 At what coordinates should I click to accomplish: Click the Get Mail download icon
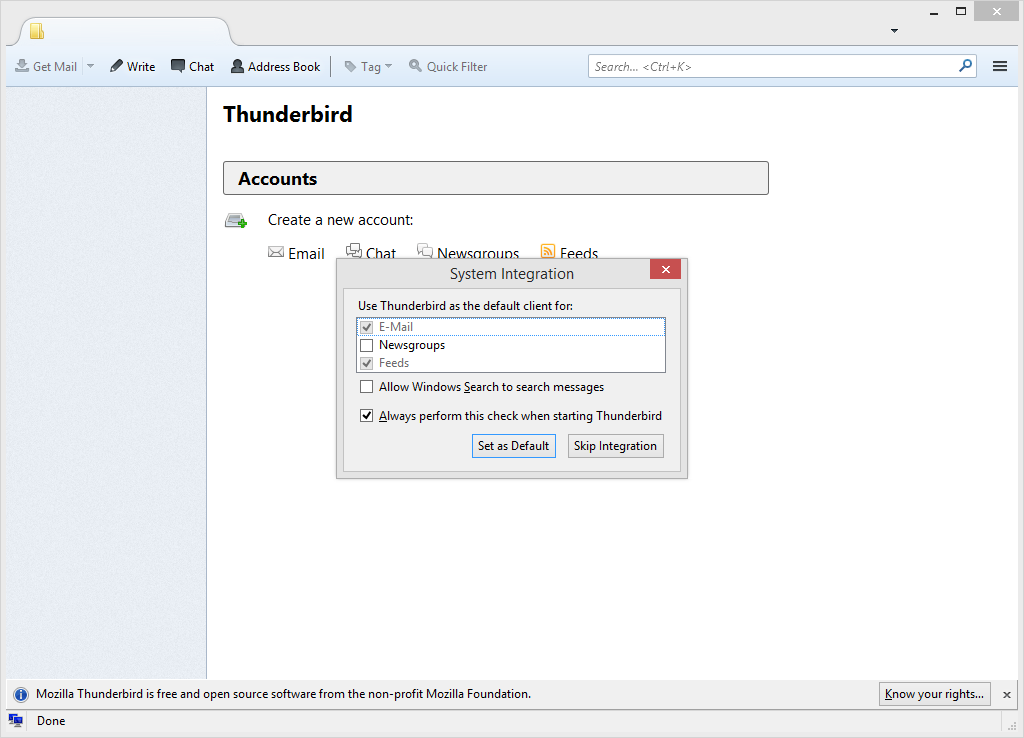pos(22,66)
